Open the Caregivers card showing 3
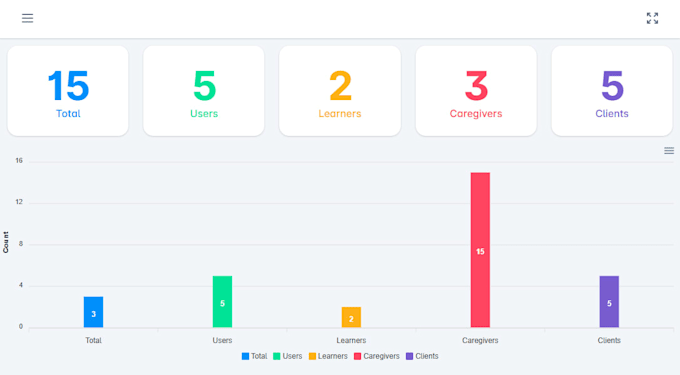 476,91
